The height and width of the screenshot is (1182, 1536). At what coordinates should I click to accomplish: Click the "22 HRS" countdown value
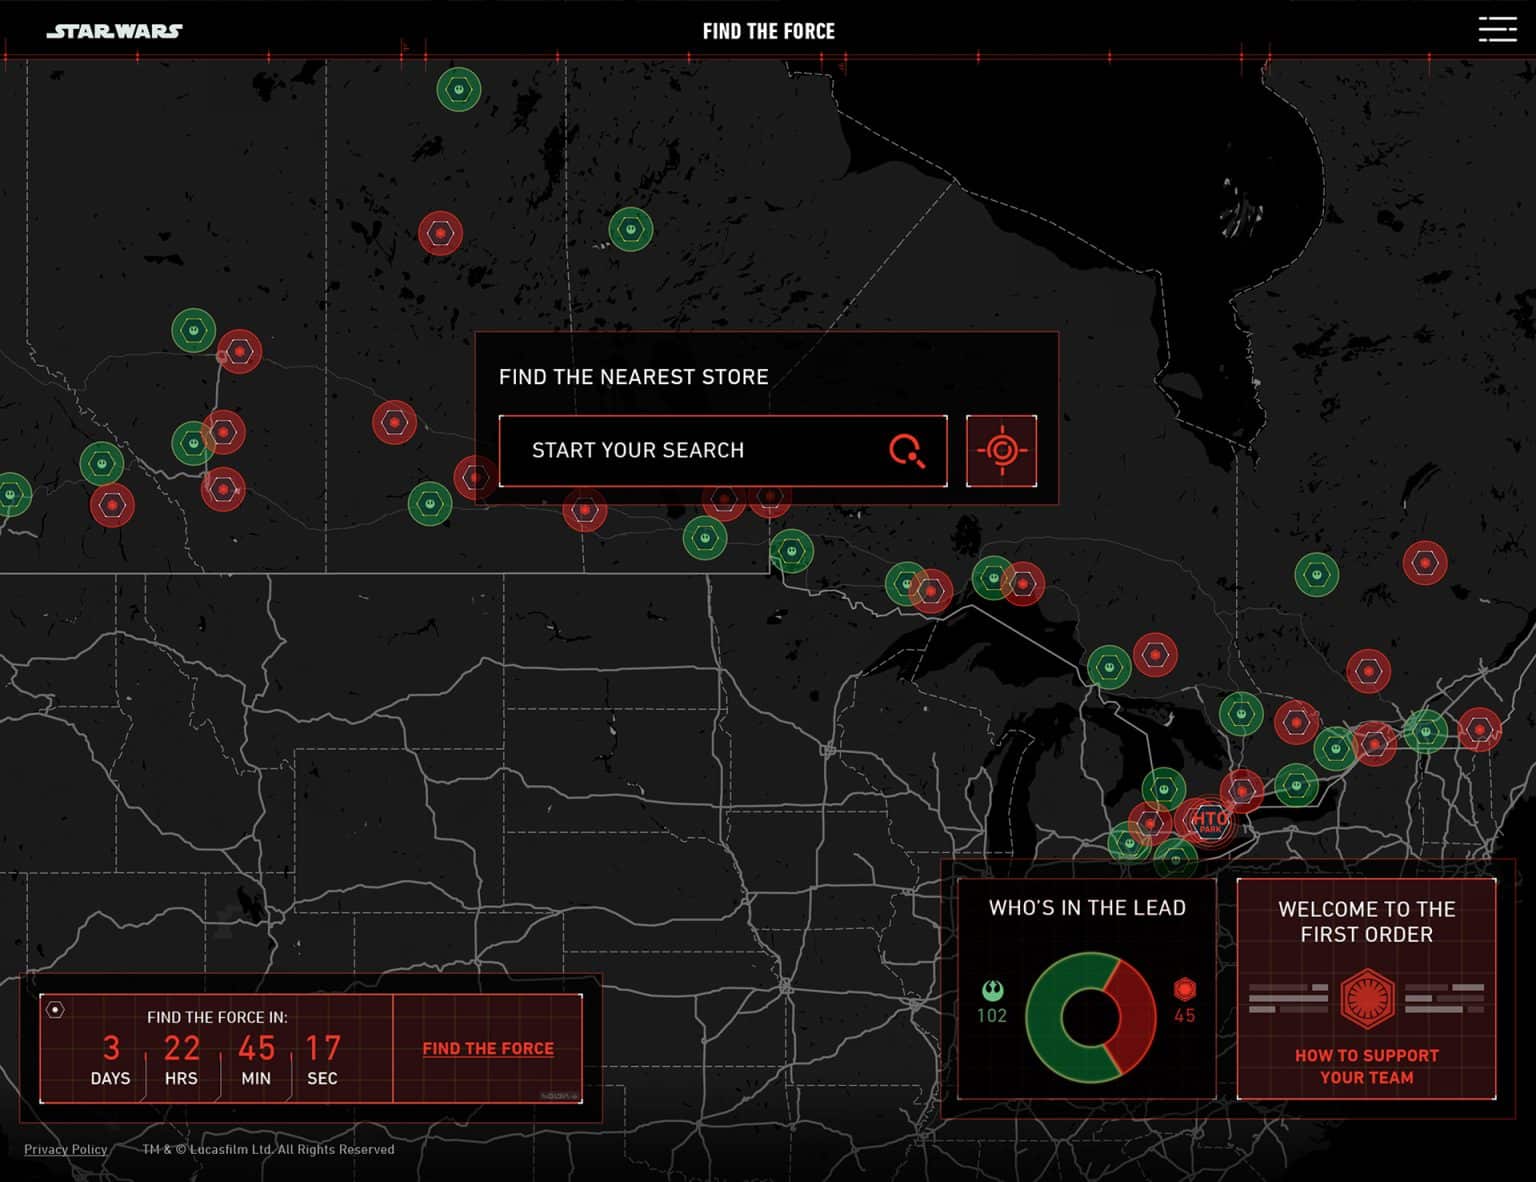(181, 1060)
